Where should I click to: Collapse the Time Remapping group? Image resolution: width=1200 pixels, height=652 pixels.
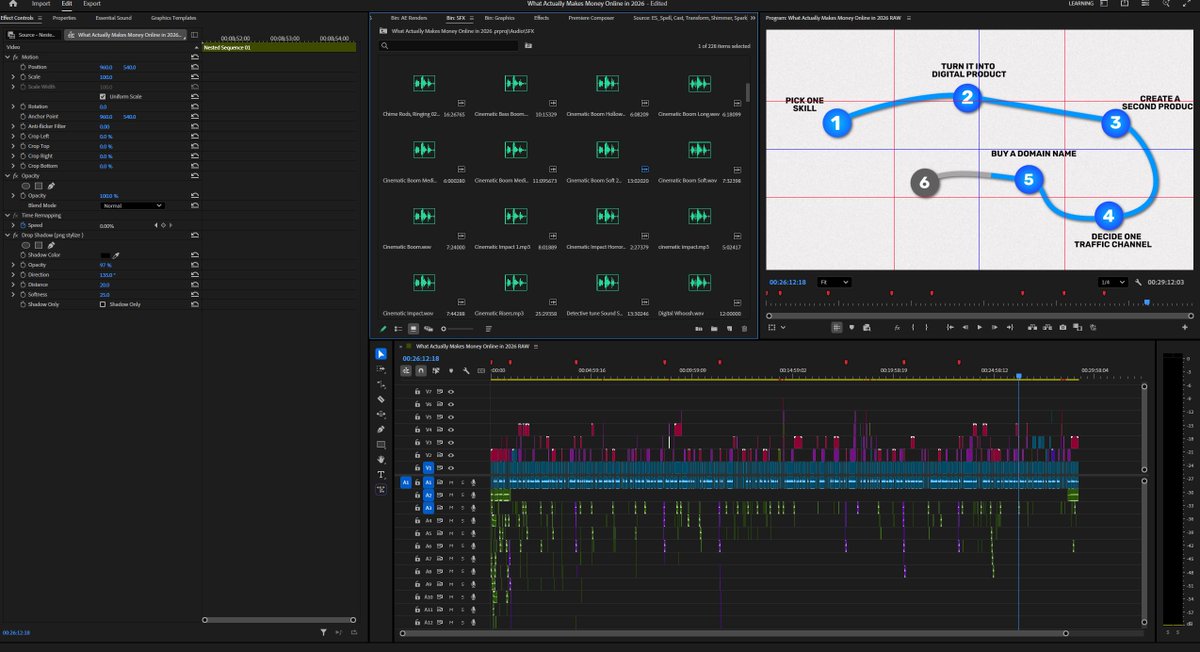click(6, 215)
